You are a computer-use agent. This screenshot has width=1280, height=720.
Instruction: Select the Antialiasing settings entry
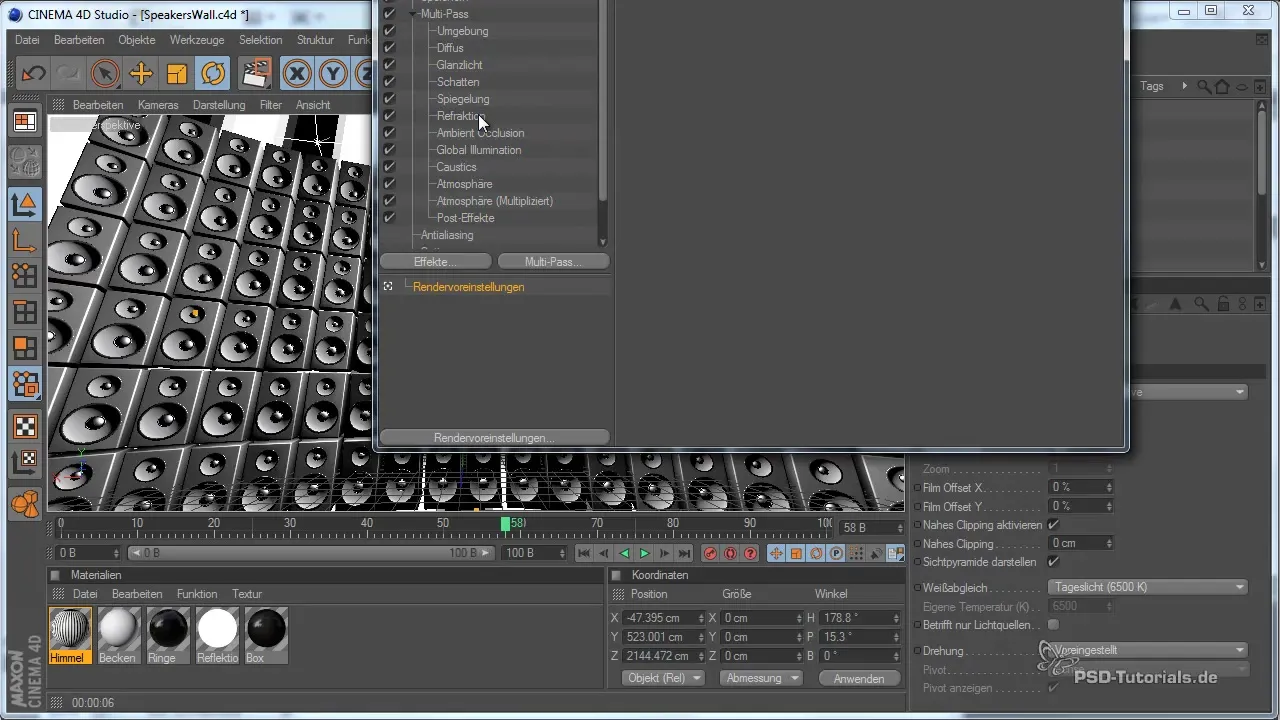pyautogui.click(x=447, y=235)
